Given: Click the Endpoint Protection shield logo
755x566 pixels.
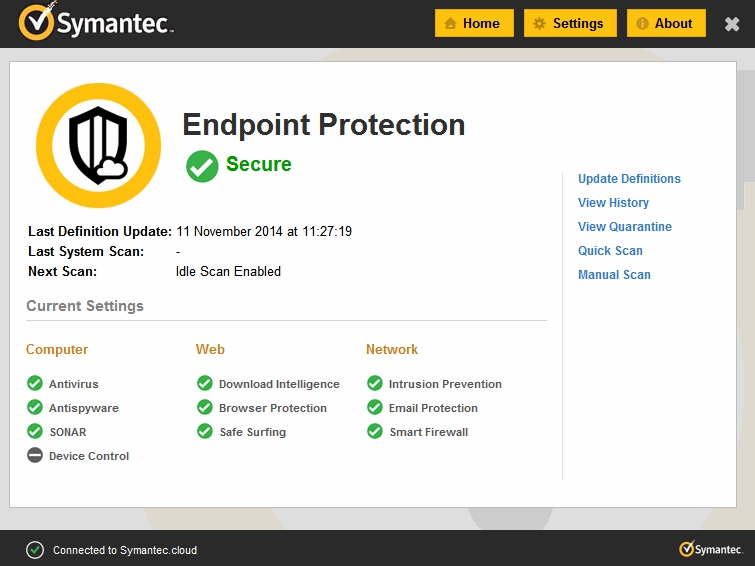Looking at the screenshot, I should [98, 146].
